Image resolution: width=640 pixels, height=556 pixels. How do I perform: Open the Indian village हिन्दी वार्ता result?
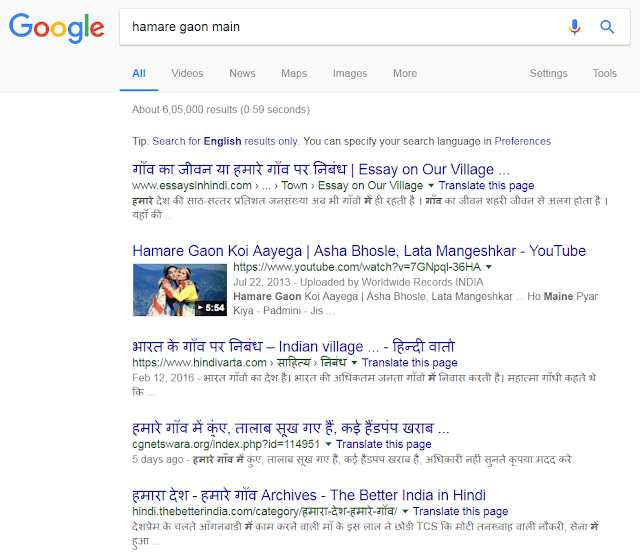point(293,347)
